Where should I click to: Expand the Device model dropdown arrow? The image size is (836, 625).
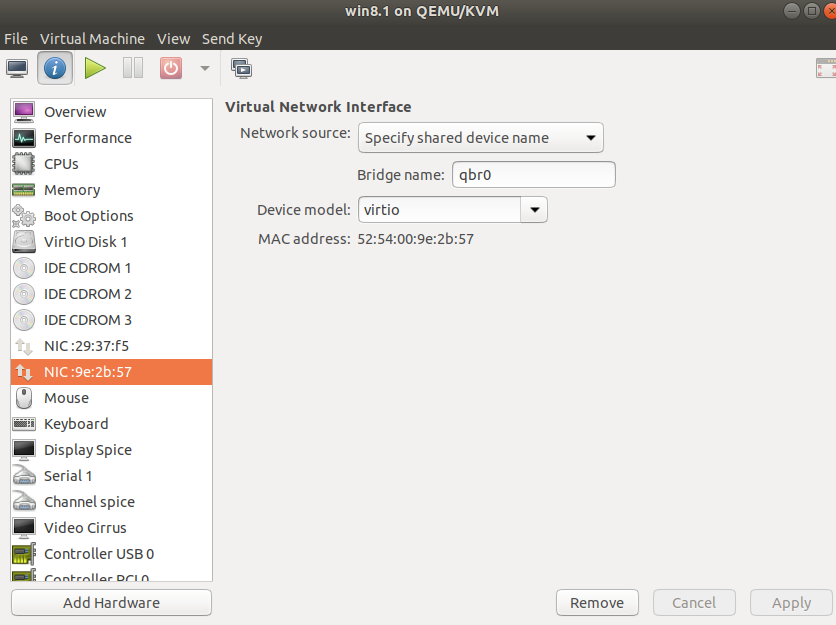click(534, 210)
